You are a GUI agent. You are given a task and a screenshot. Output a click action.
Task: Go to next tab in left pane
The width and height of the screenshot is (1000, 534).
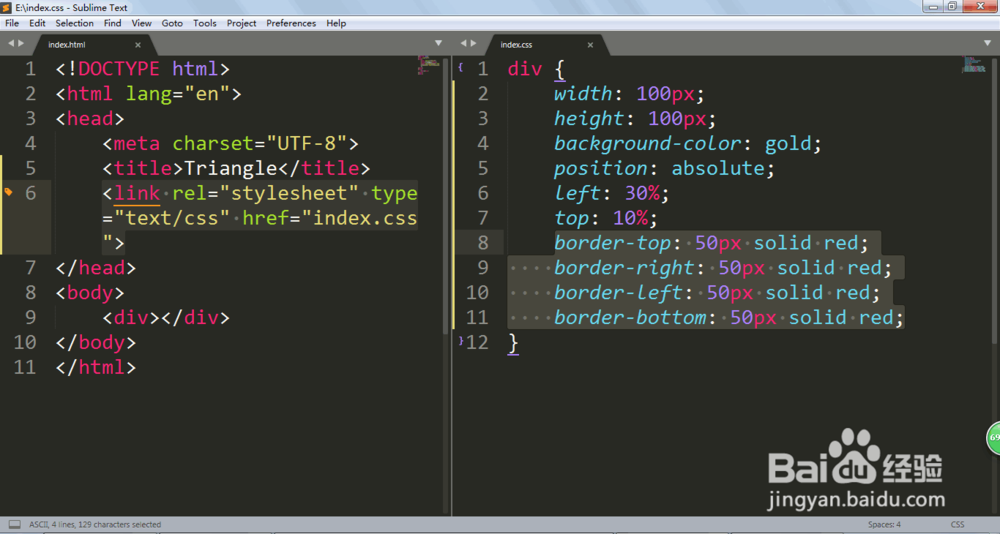coord(21,43)
